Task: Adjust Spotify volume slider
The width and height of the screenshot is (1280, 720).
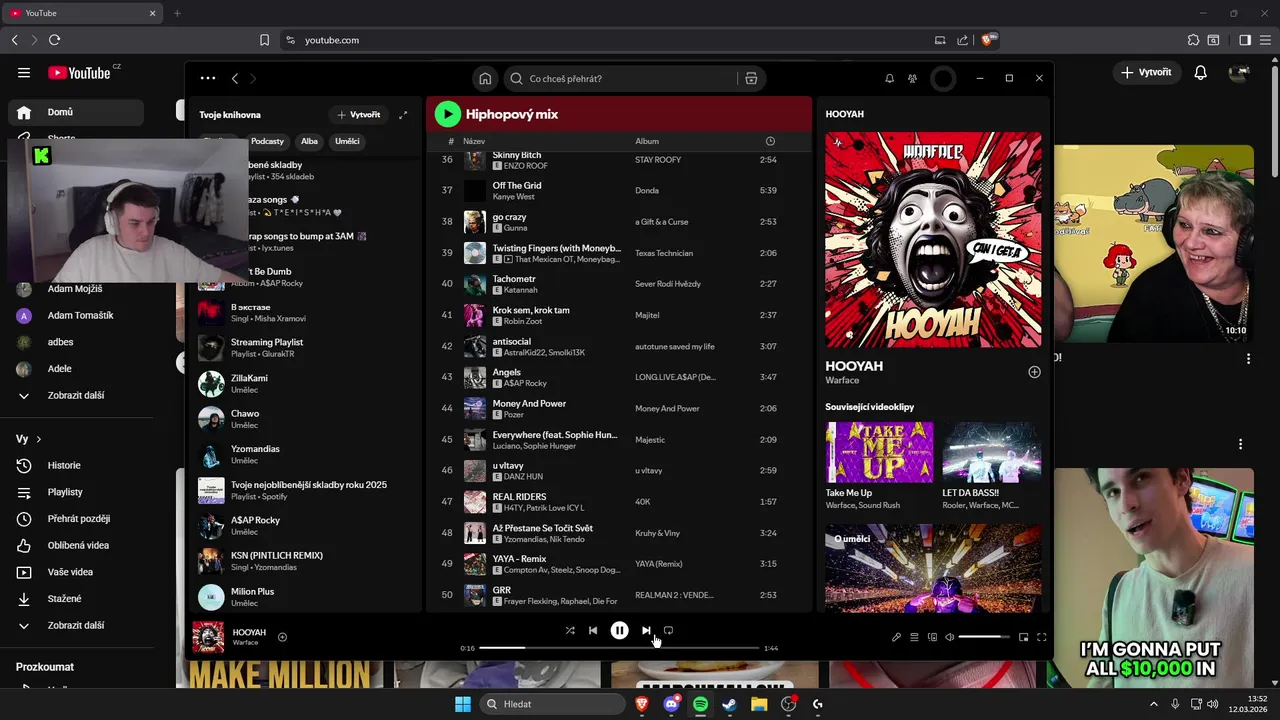Action: click(984, 637)
